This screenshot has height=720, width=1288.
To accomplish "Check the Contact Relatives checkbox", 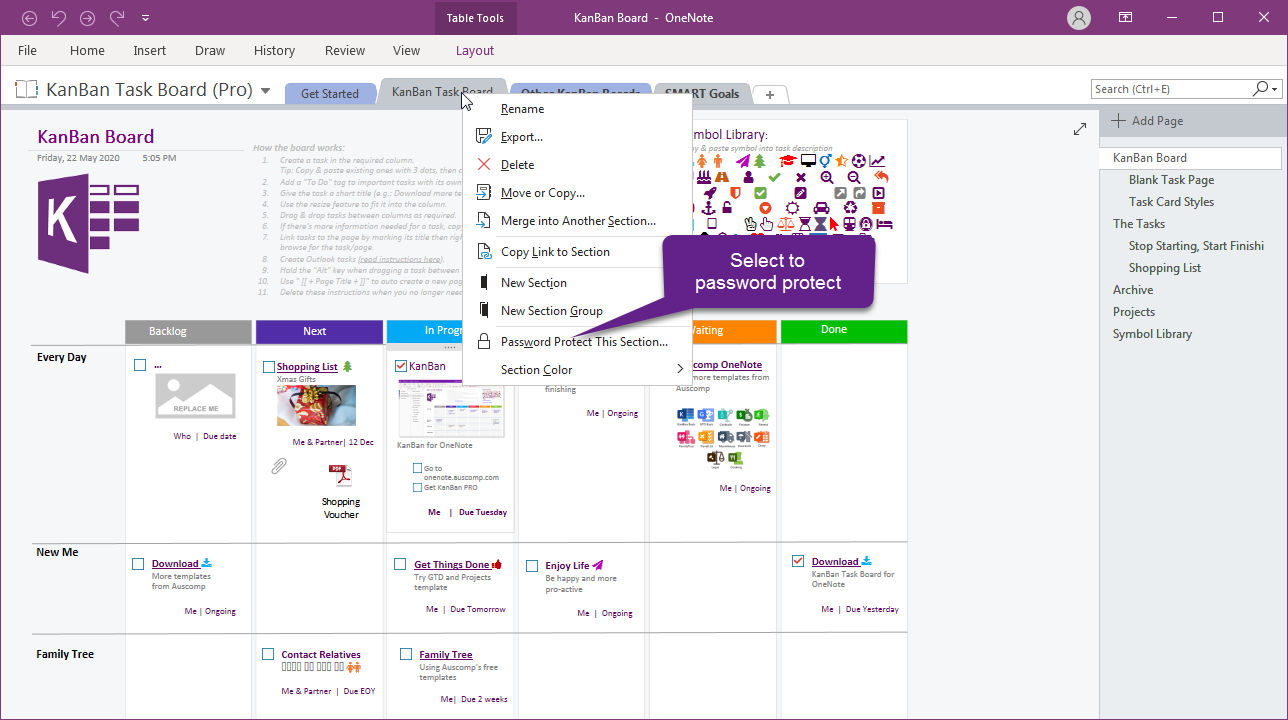I will [268, 654].
